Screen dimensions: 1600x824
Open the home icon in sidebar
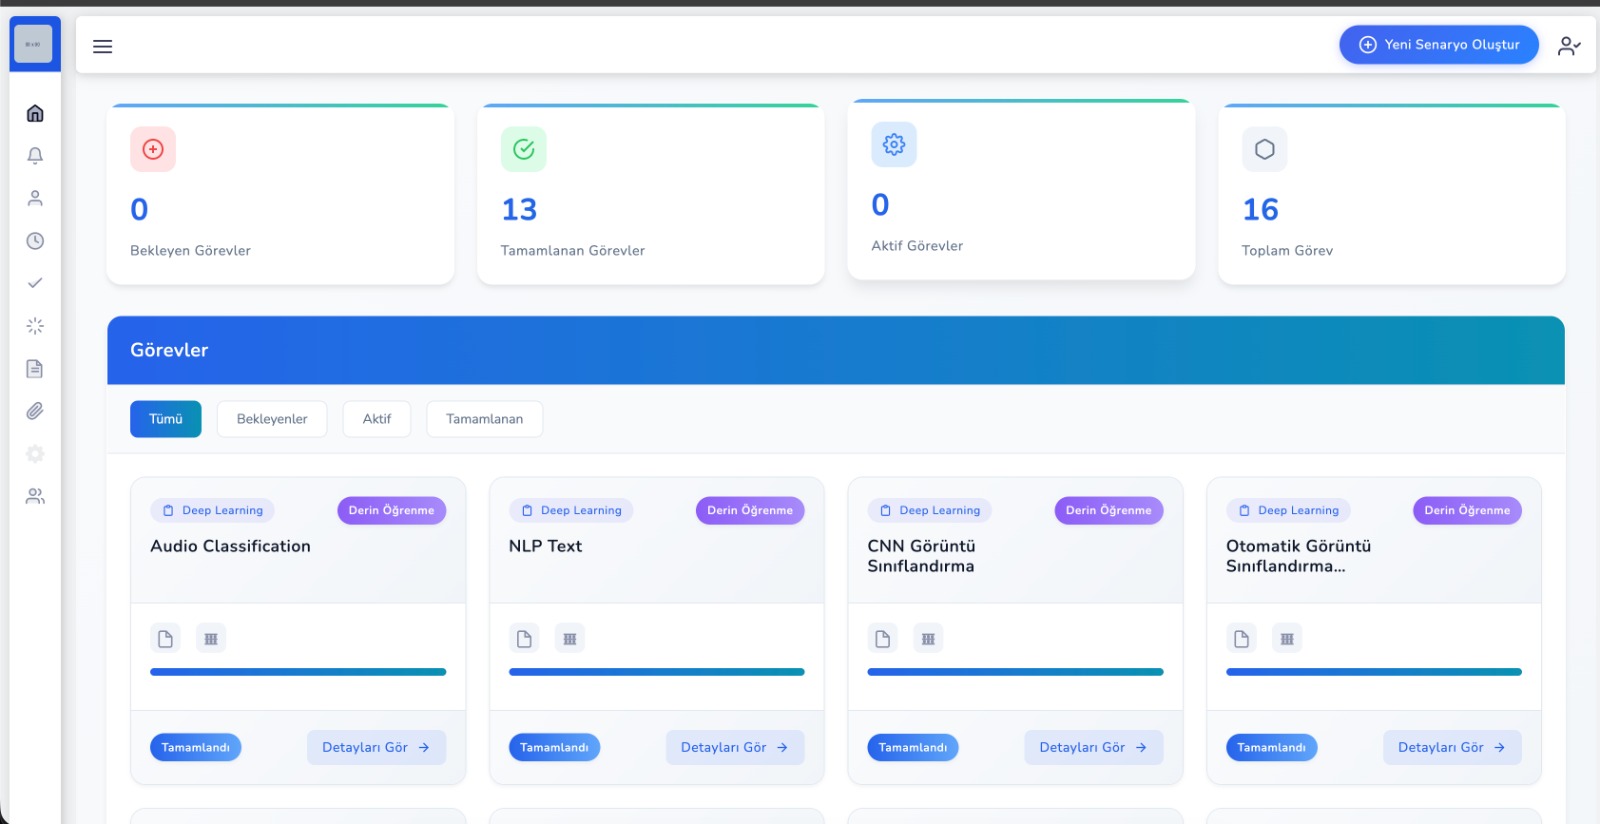point(35,113)
